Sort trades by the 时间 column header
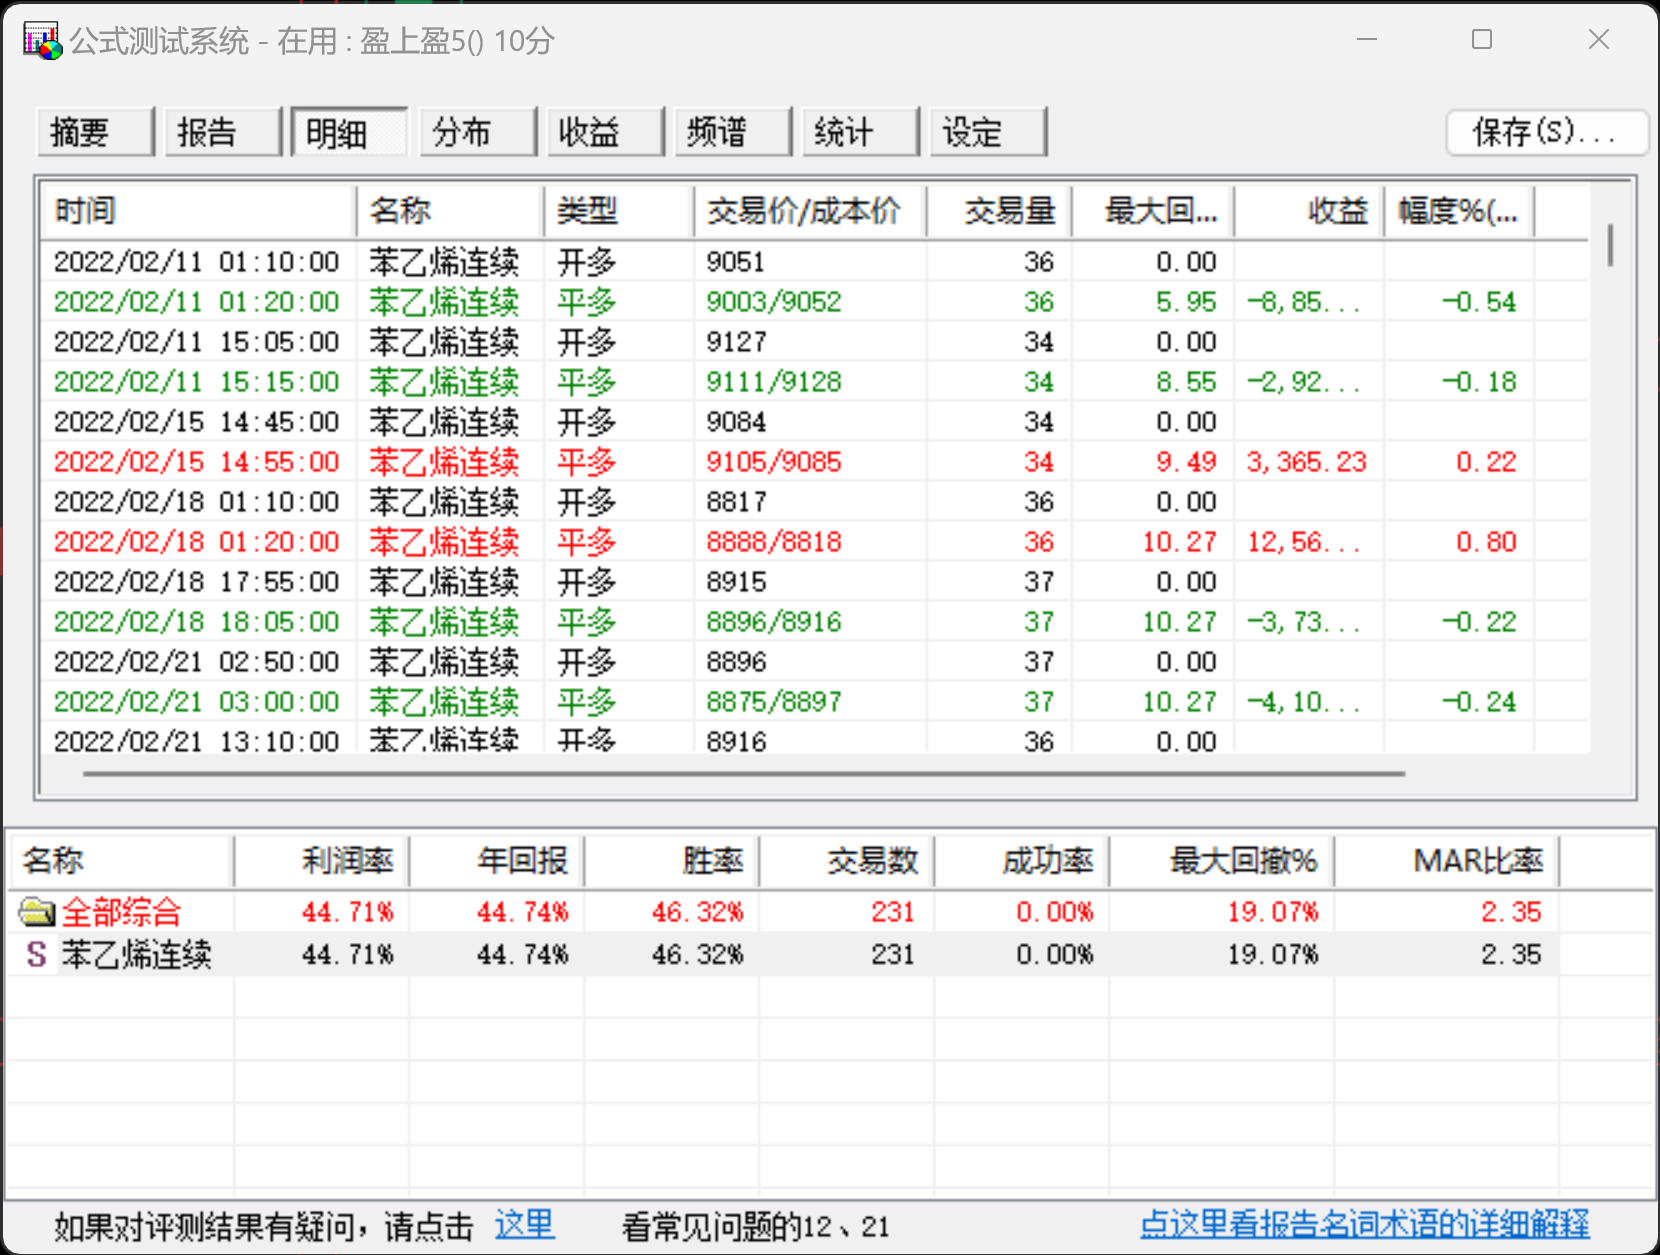The image size is (1660, 1255). click(x=198, y=211)
